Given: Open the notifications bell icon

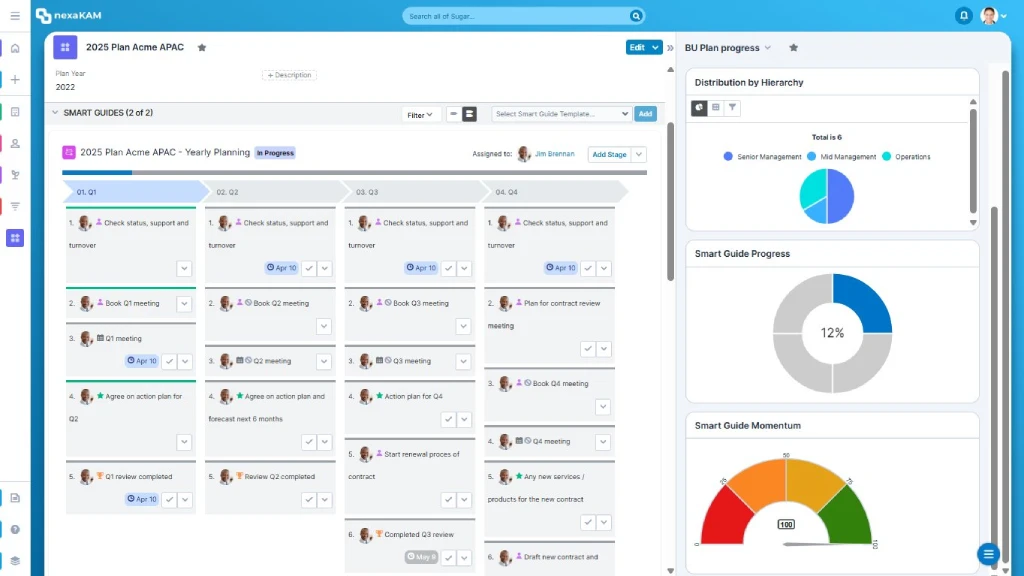Looking at the screenshot, I should point(963,15).
